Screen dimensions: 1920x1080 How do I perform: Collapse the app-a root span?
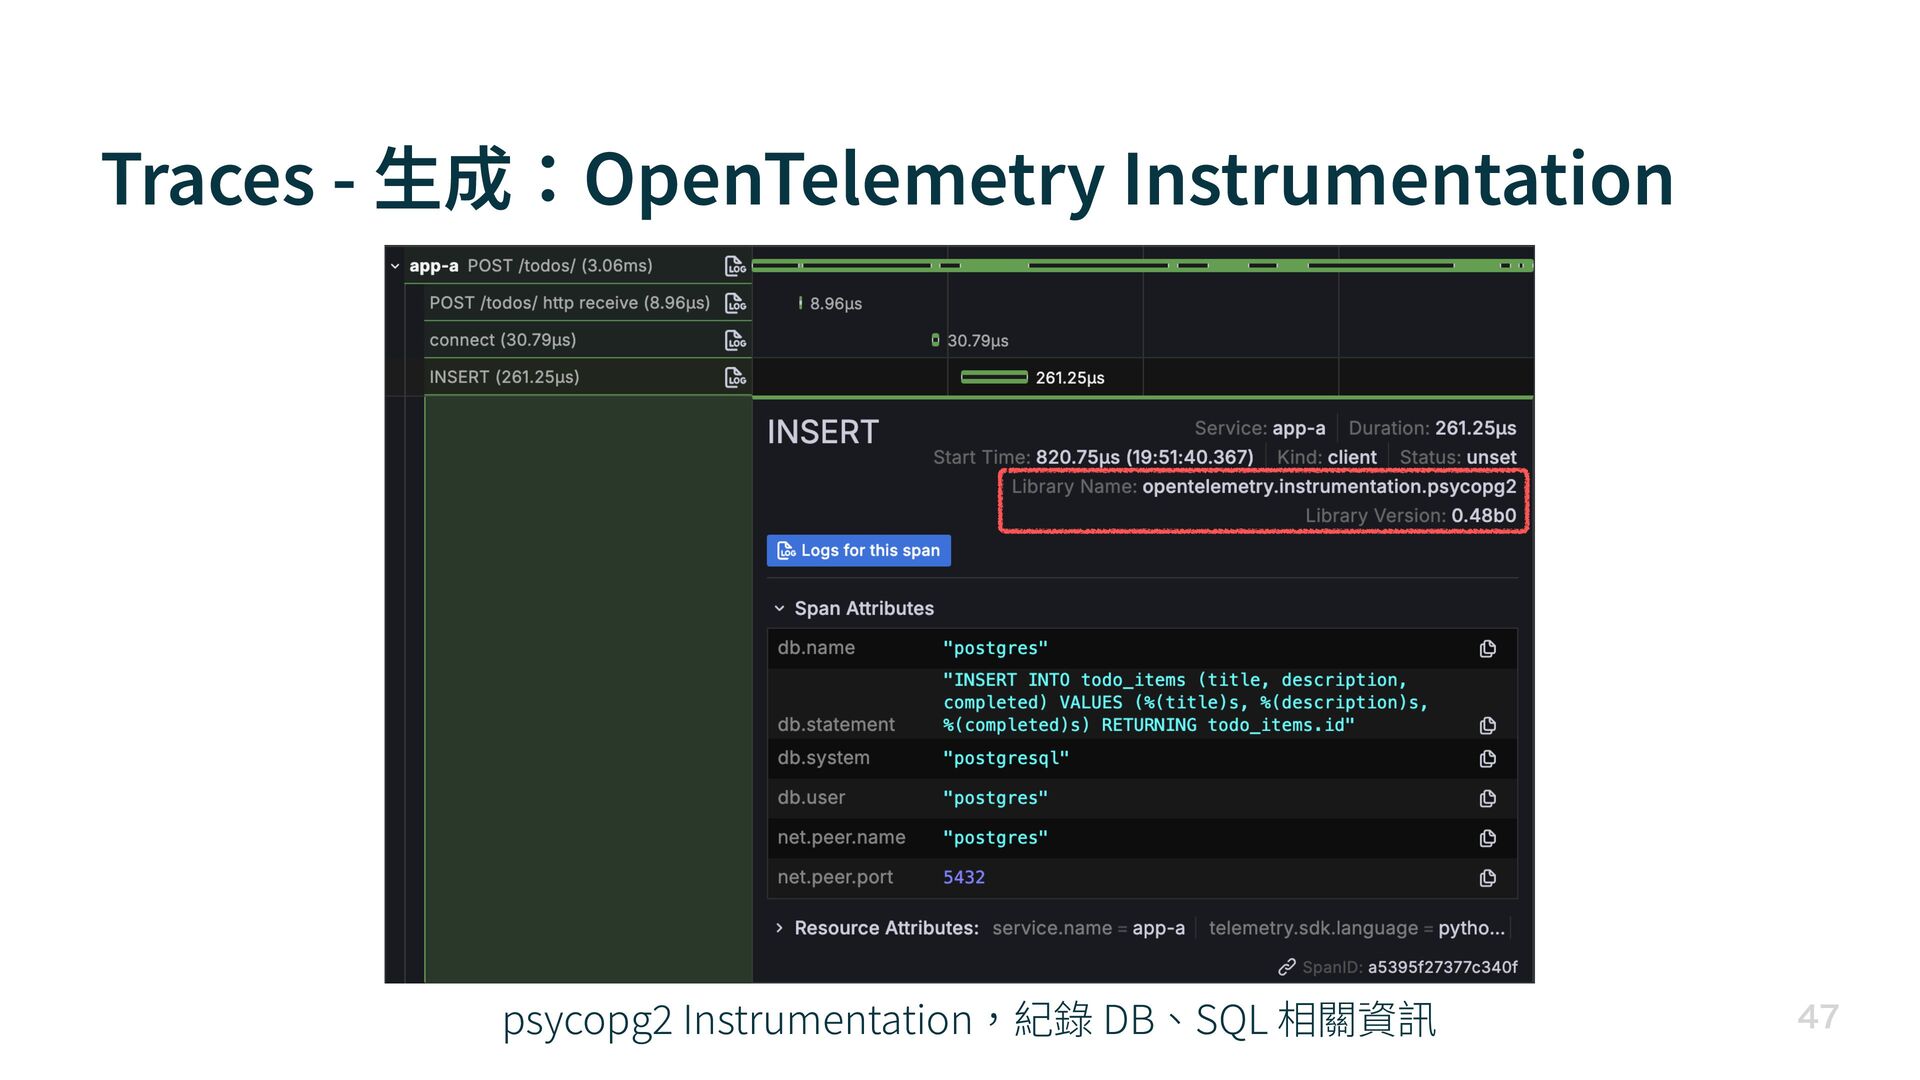click(x=395, y=266)
